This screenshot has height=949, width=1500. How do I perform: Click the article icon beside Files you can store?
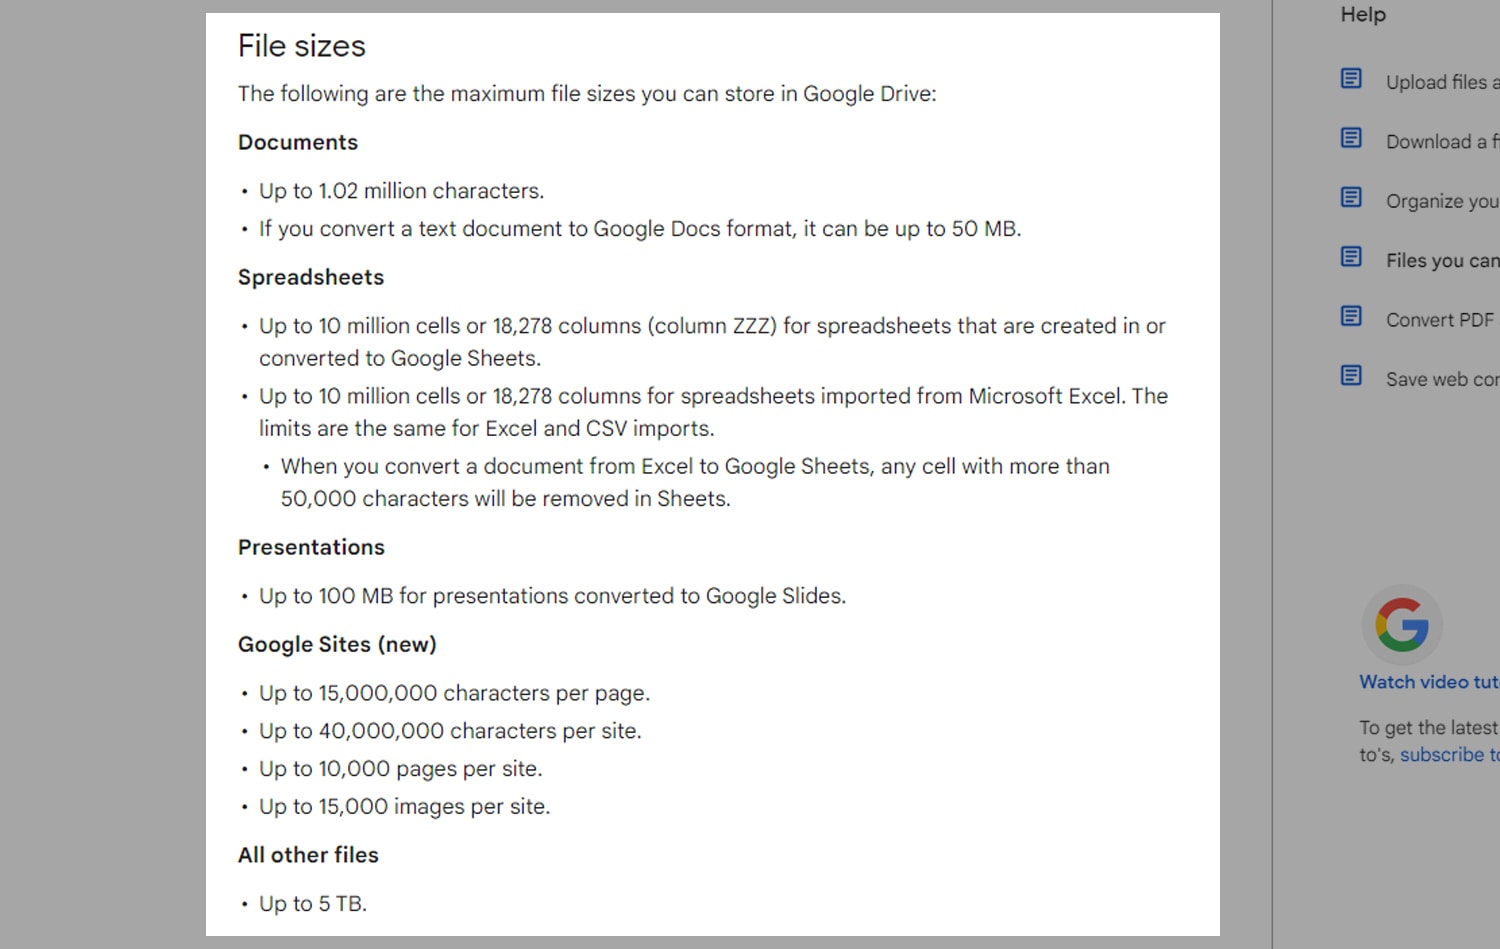coord(1352,257)
